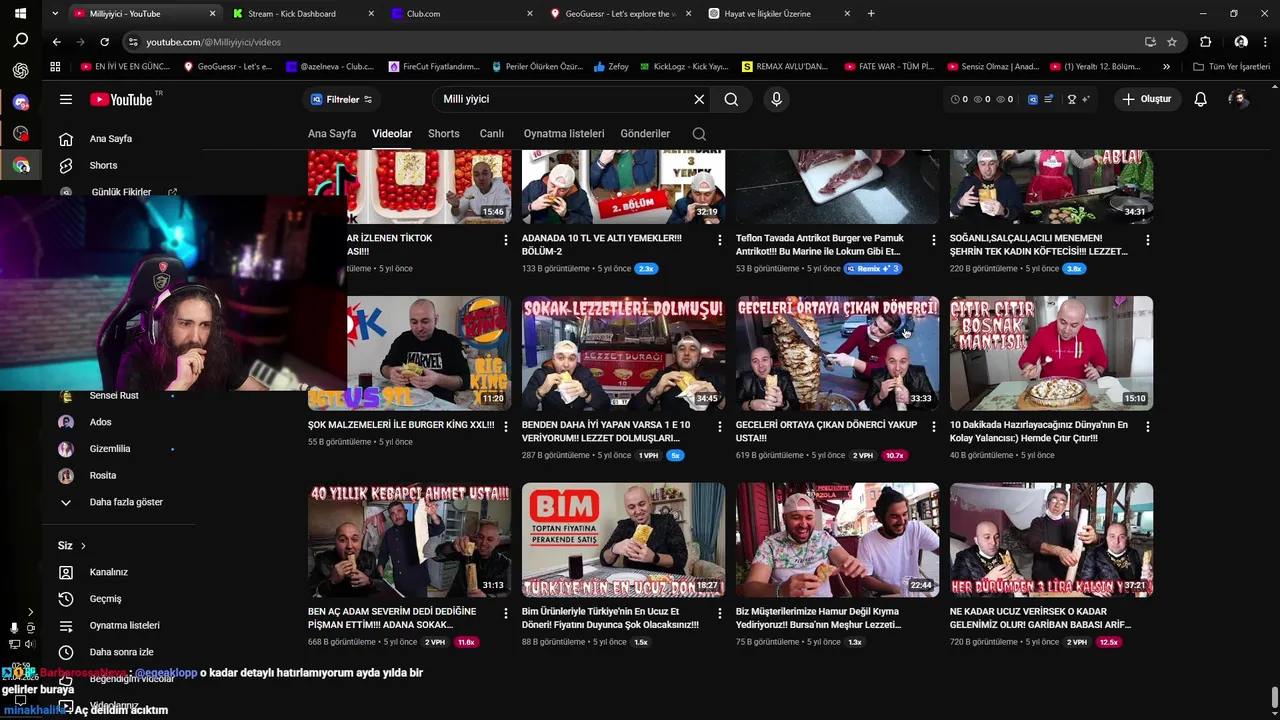Open video title BENDEN DAHA İYİ YAPAN VARSA
1280x720 pixels.
pyautogui.click(x=606, y=431)
